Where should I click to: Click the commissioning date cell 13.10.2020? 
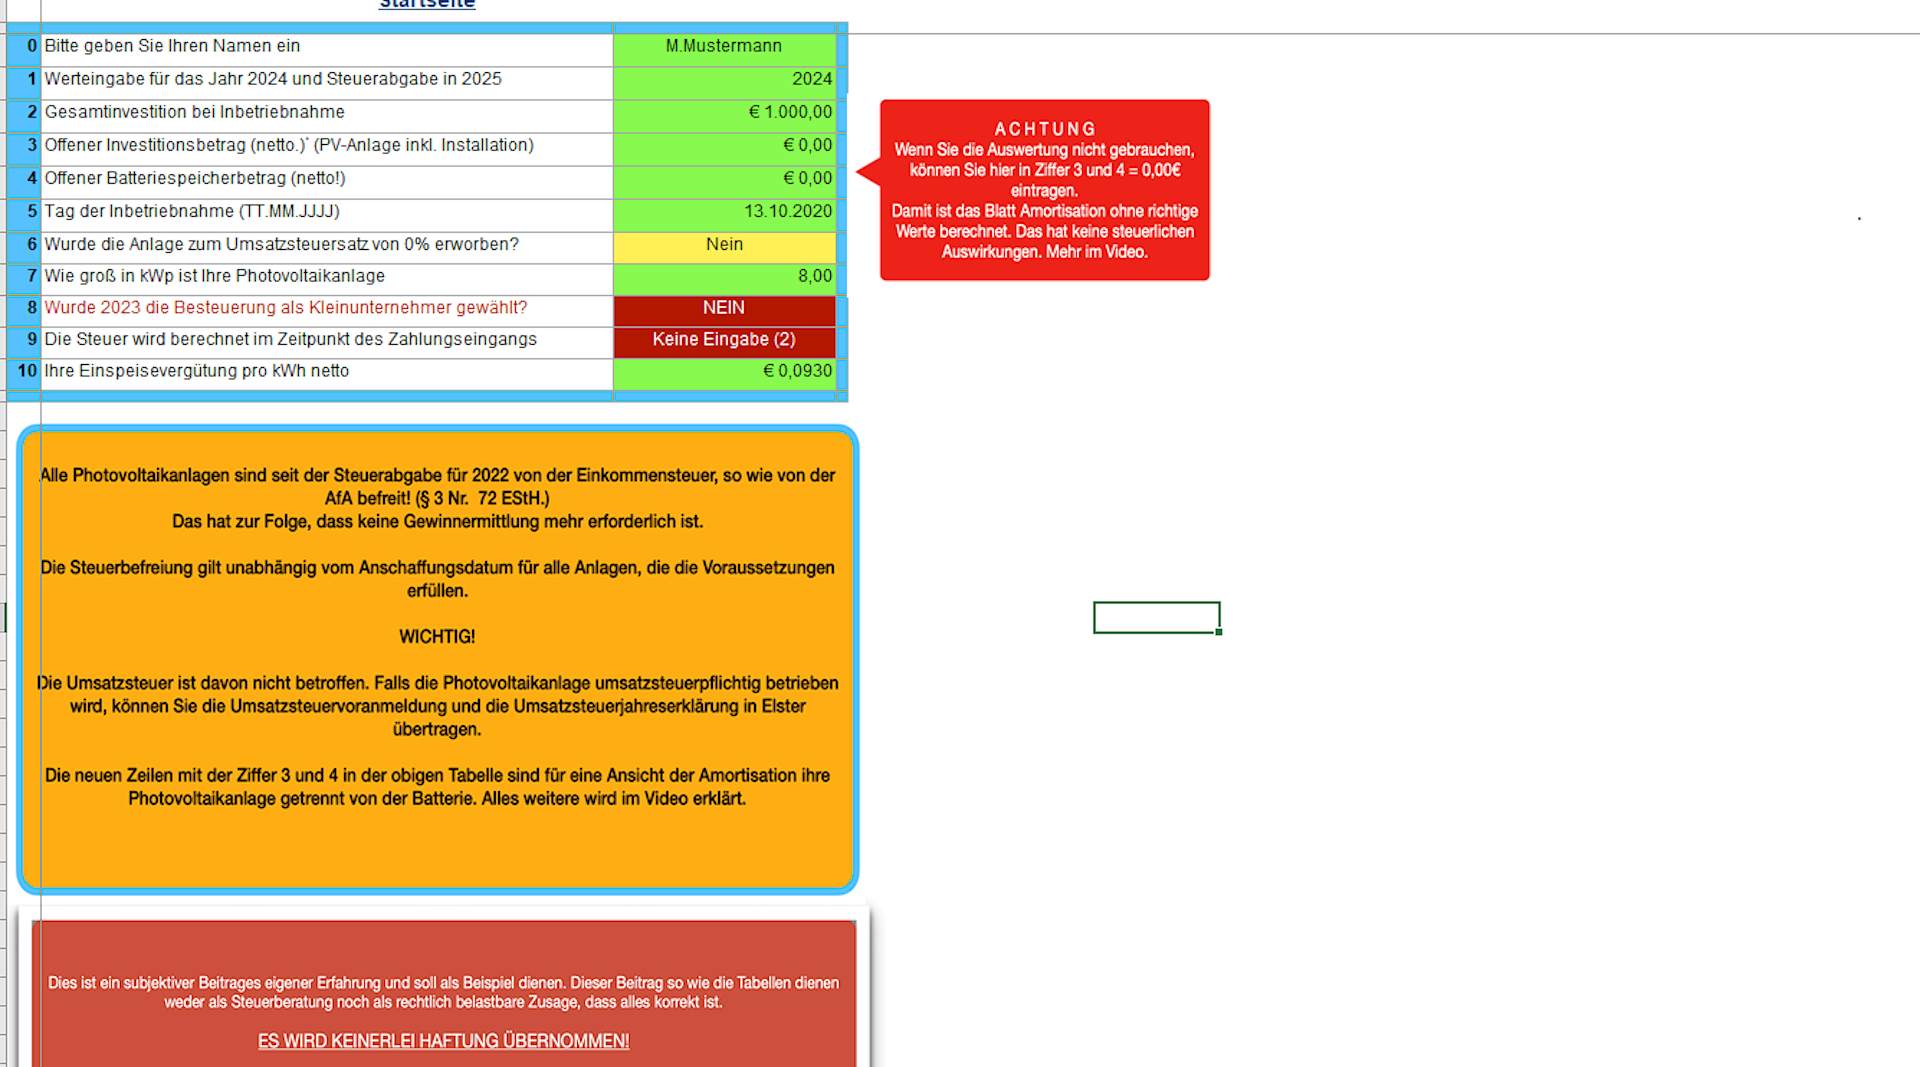(724, 212)
